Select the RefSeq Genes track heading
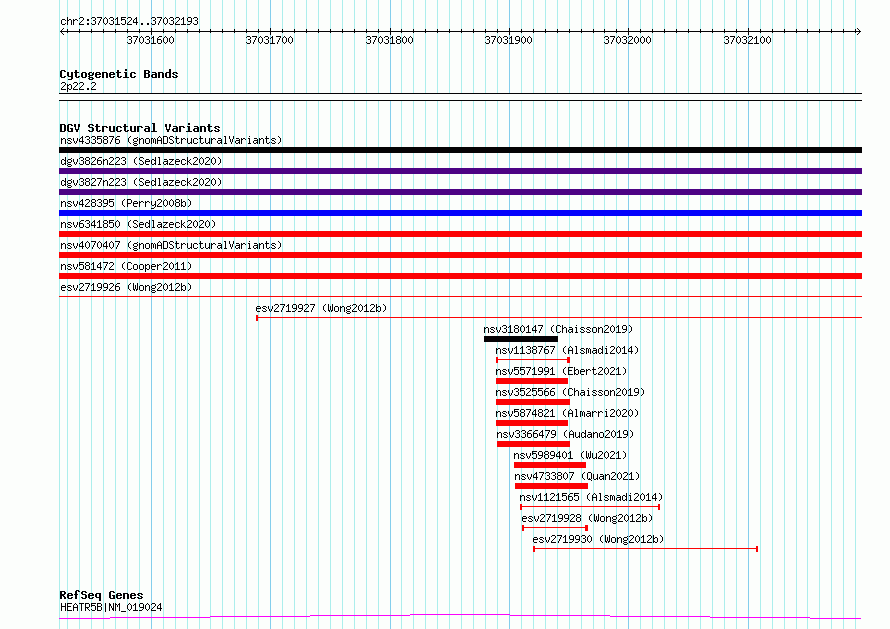Viewport: 890px width, 629px height. coord(101,595)
